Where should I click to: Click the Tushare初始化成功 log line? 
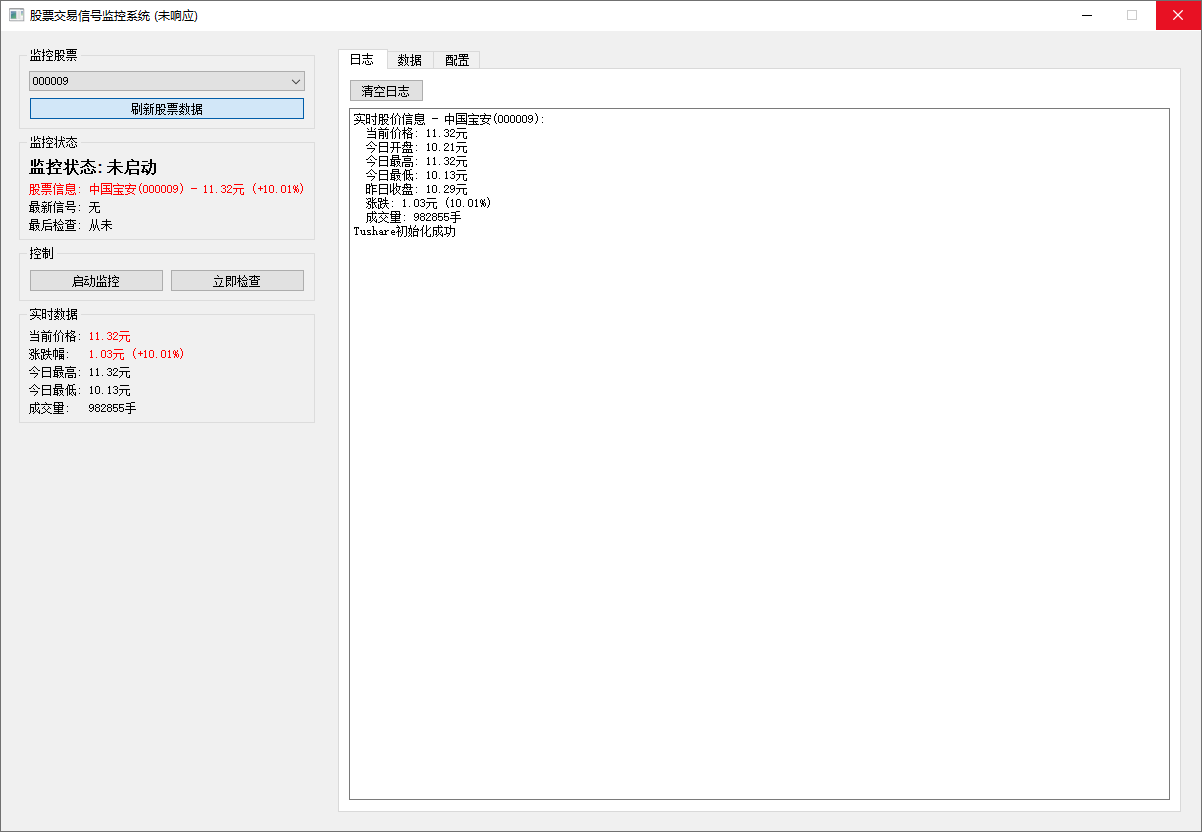point(404,231)
